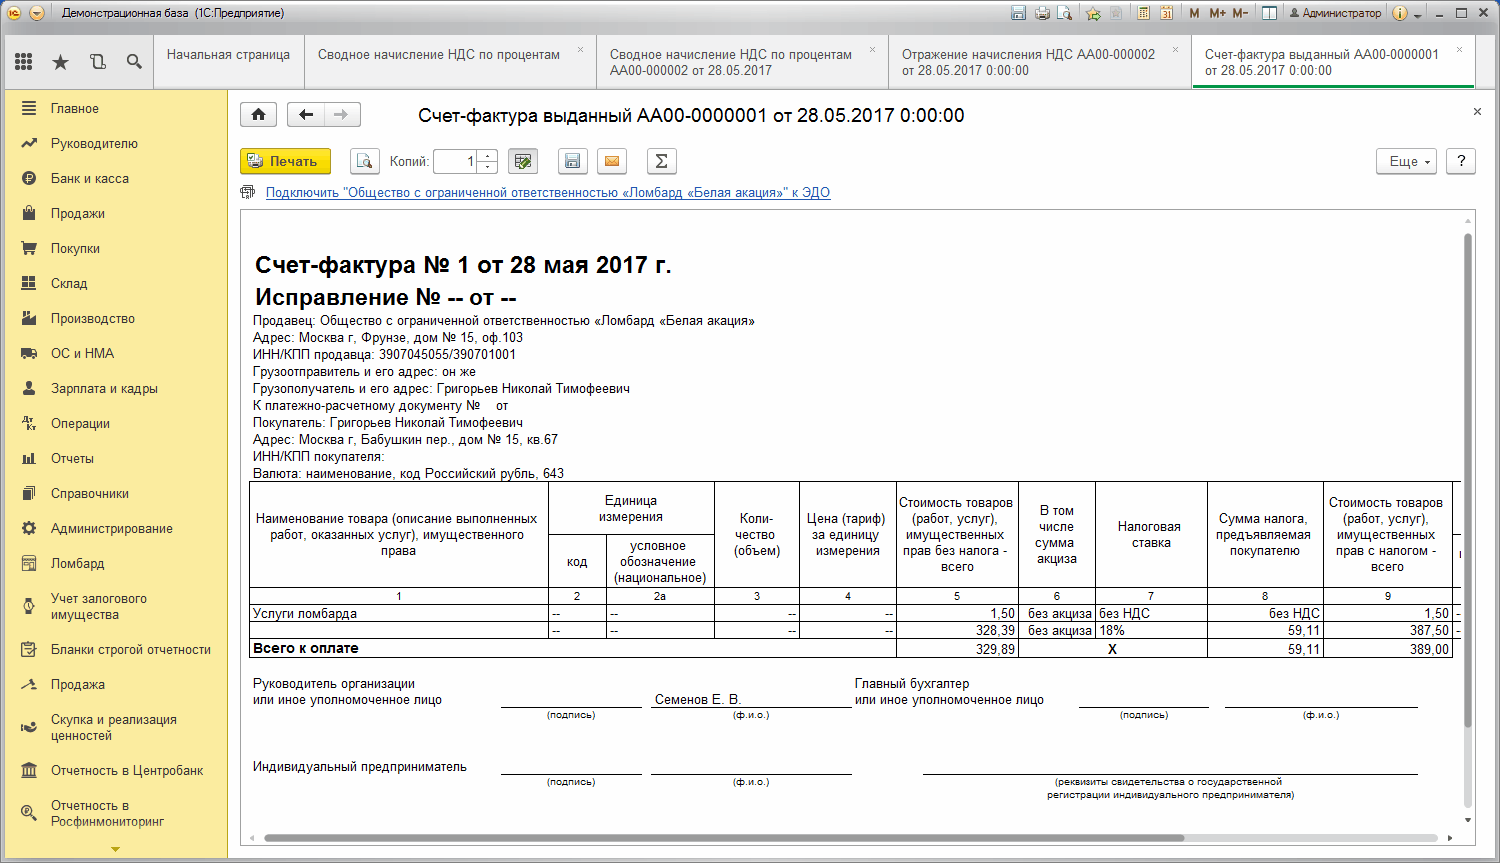Click the help question mark button

point(1461,161)
